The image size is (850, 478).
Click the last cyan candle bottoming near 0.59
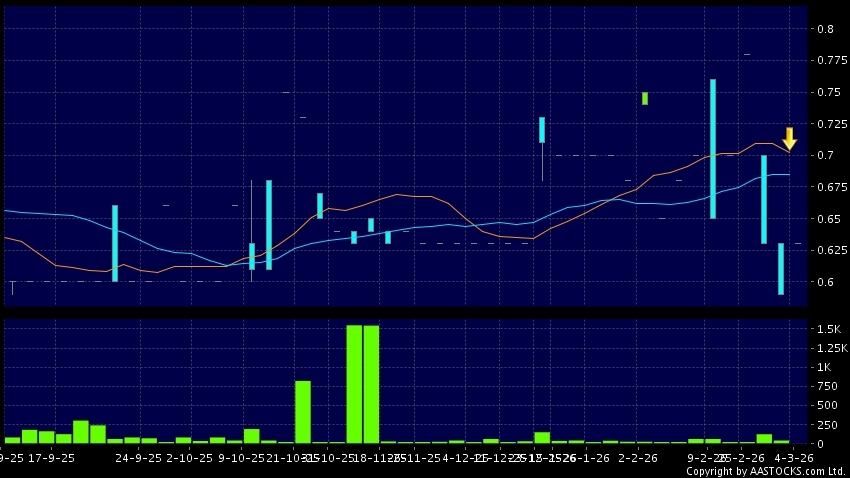click(x=781, y=269)
